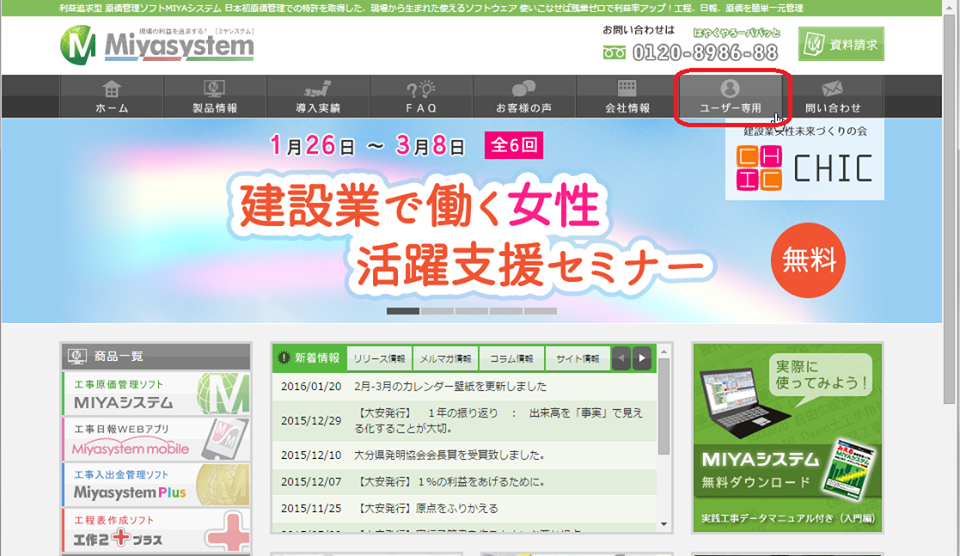Viewport: 960px width, 556px height.
Task: Click the news tabs left arrow
Action: tap(621, 358)
